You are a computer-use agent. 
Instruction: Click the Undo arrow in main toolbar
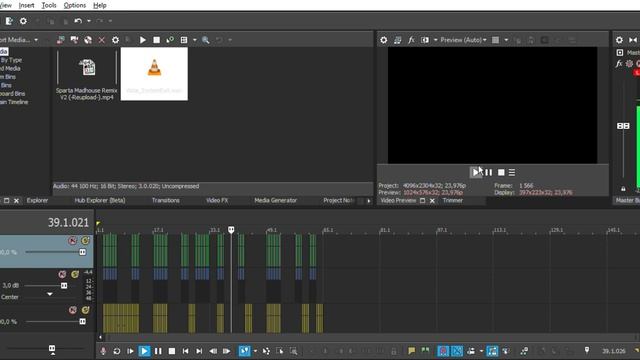(78, 21)
